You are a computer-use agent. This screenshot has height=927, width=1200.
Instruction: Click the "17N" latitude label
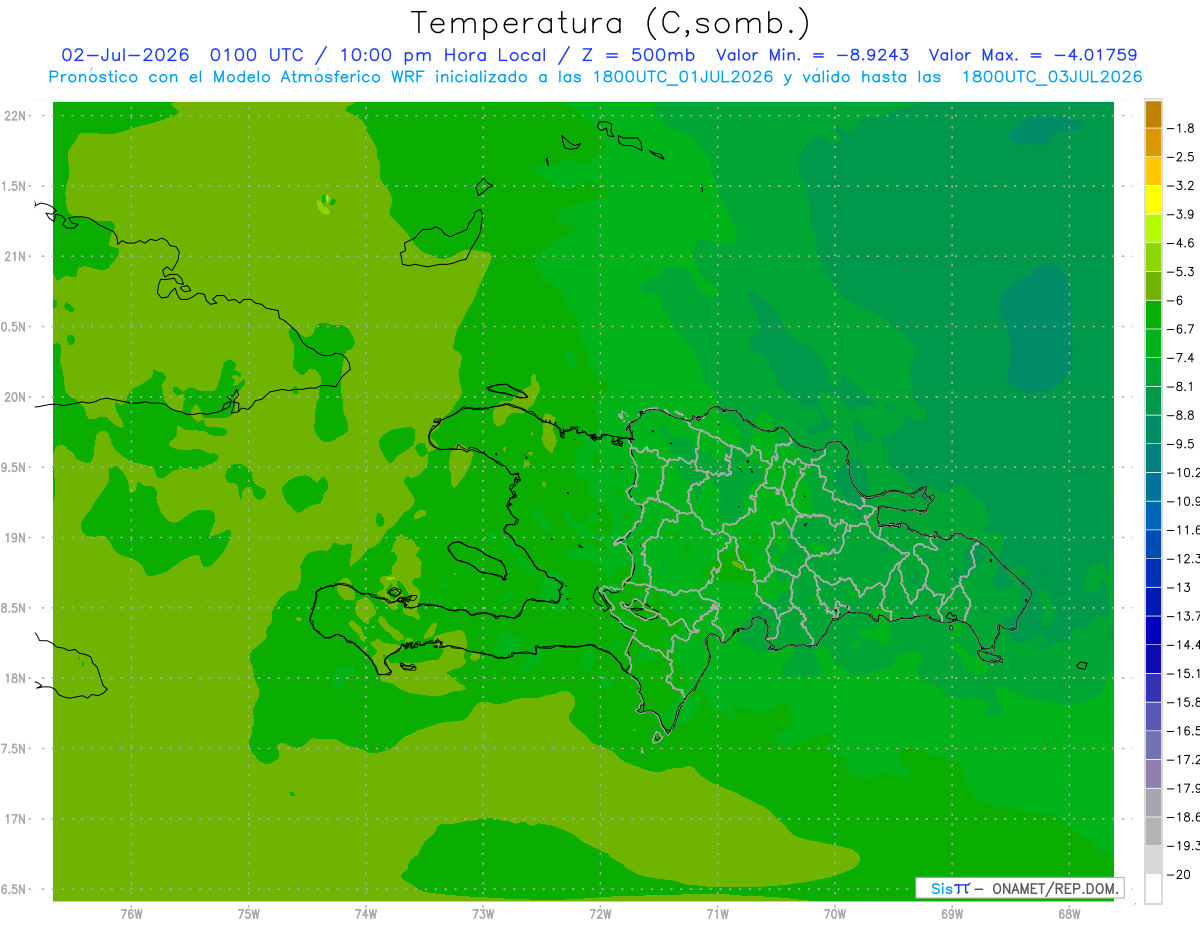(16, 819)
